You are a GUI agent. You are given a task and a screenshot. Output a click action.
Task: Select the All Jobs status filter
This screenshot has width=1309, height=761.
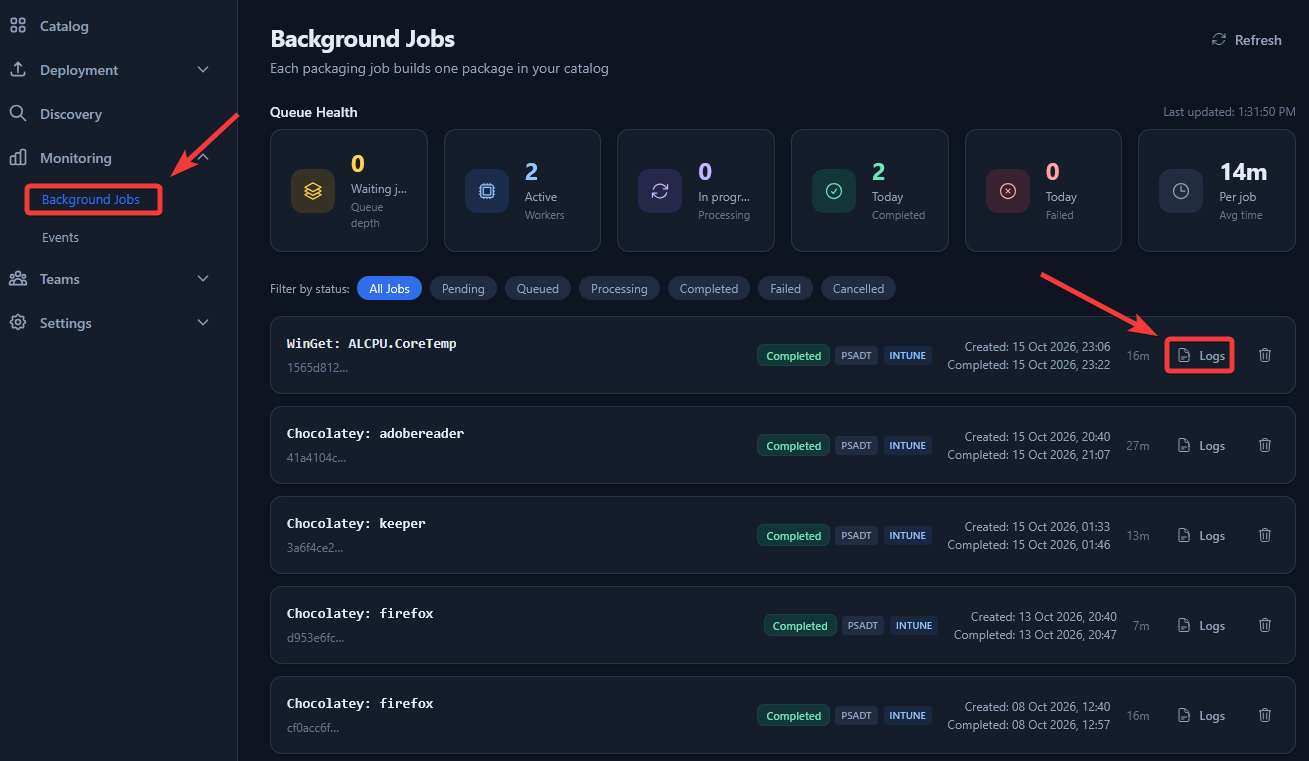[390, 288]
